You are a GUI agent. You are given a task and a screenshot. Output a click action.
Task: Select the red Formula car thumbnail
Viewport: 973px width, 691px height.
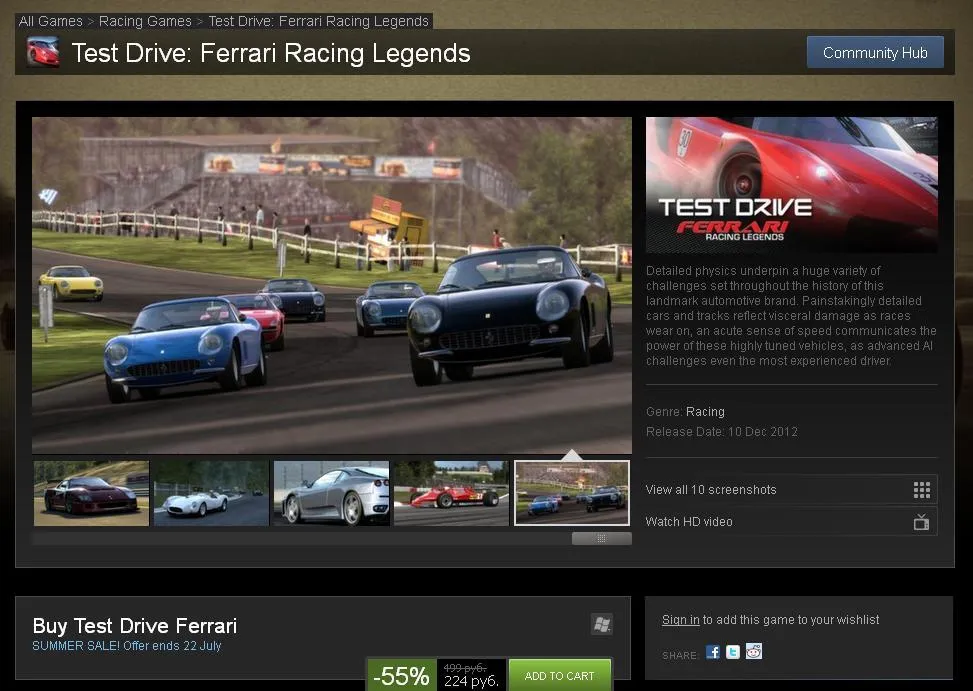pos(451,493)
